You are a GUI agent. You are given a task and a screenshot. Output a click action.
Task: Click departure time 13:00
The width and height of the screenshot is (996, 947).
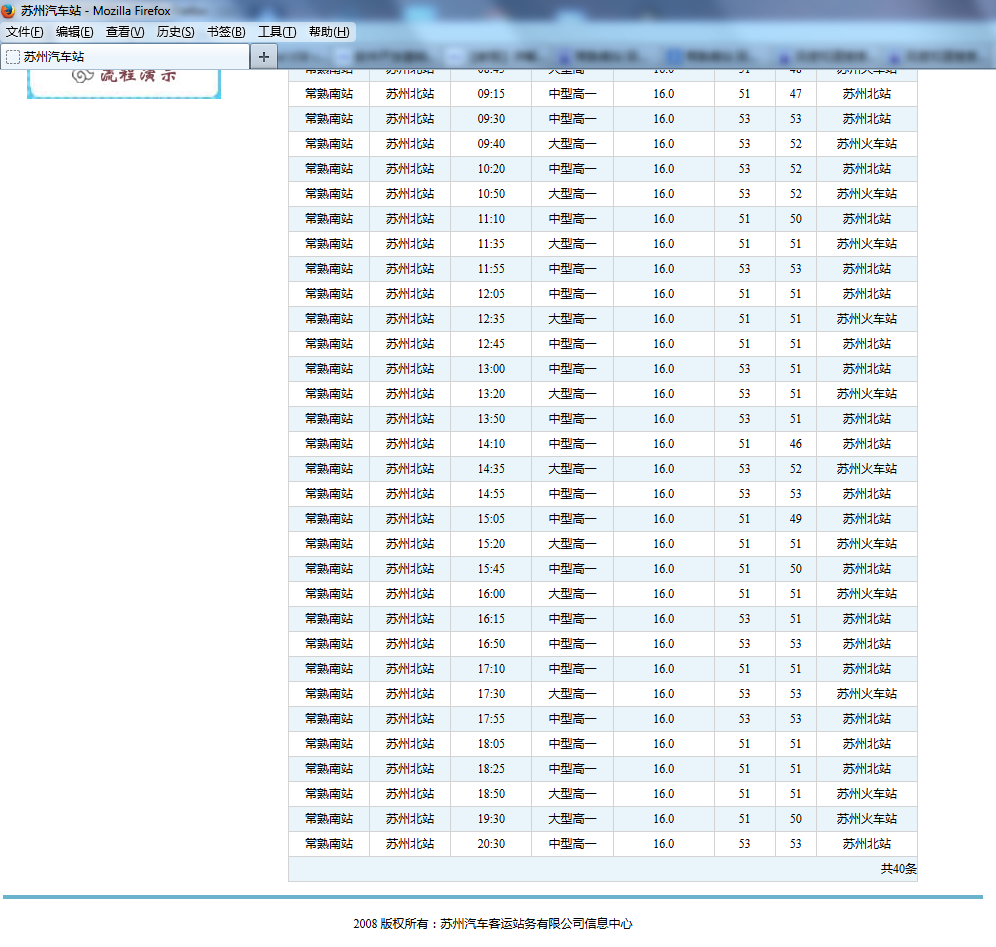click(491, 369)
